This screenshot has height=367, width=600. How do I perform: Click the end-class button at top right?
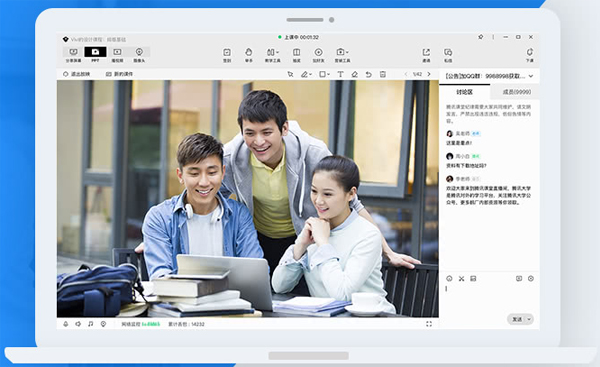click(530, 55)
